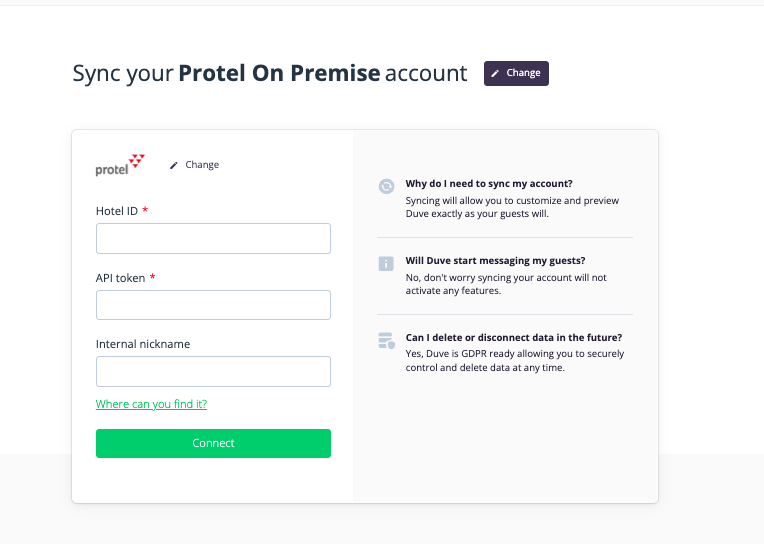Click the dark Change button in heading
Screen dimensions: 764x544
[x=516, y=73]
